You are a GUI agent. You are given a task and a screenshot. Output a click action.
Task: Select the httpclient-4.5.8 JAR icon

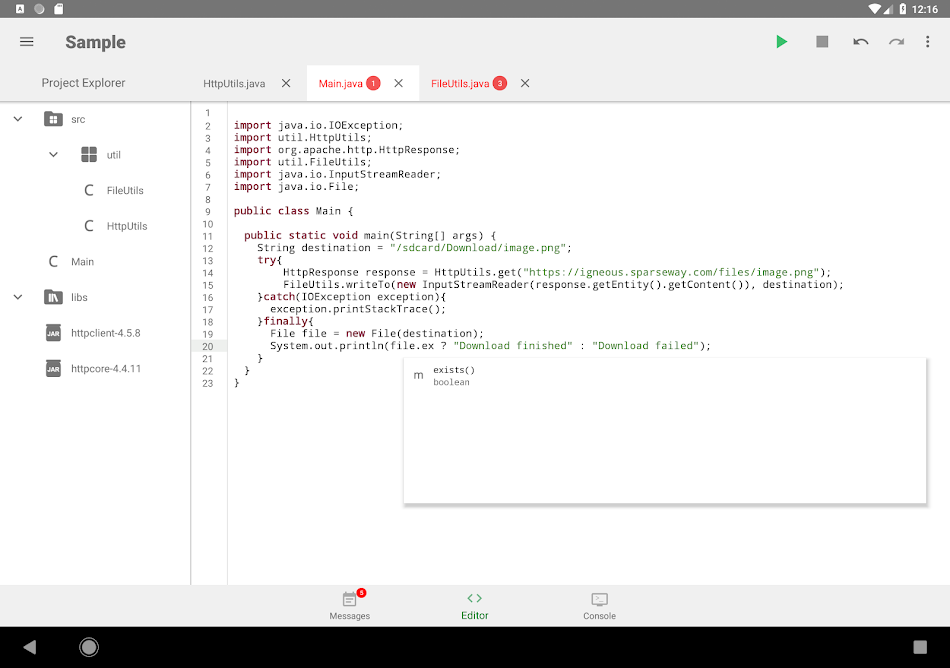pos(53,332)
